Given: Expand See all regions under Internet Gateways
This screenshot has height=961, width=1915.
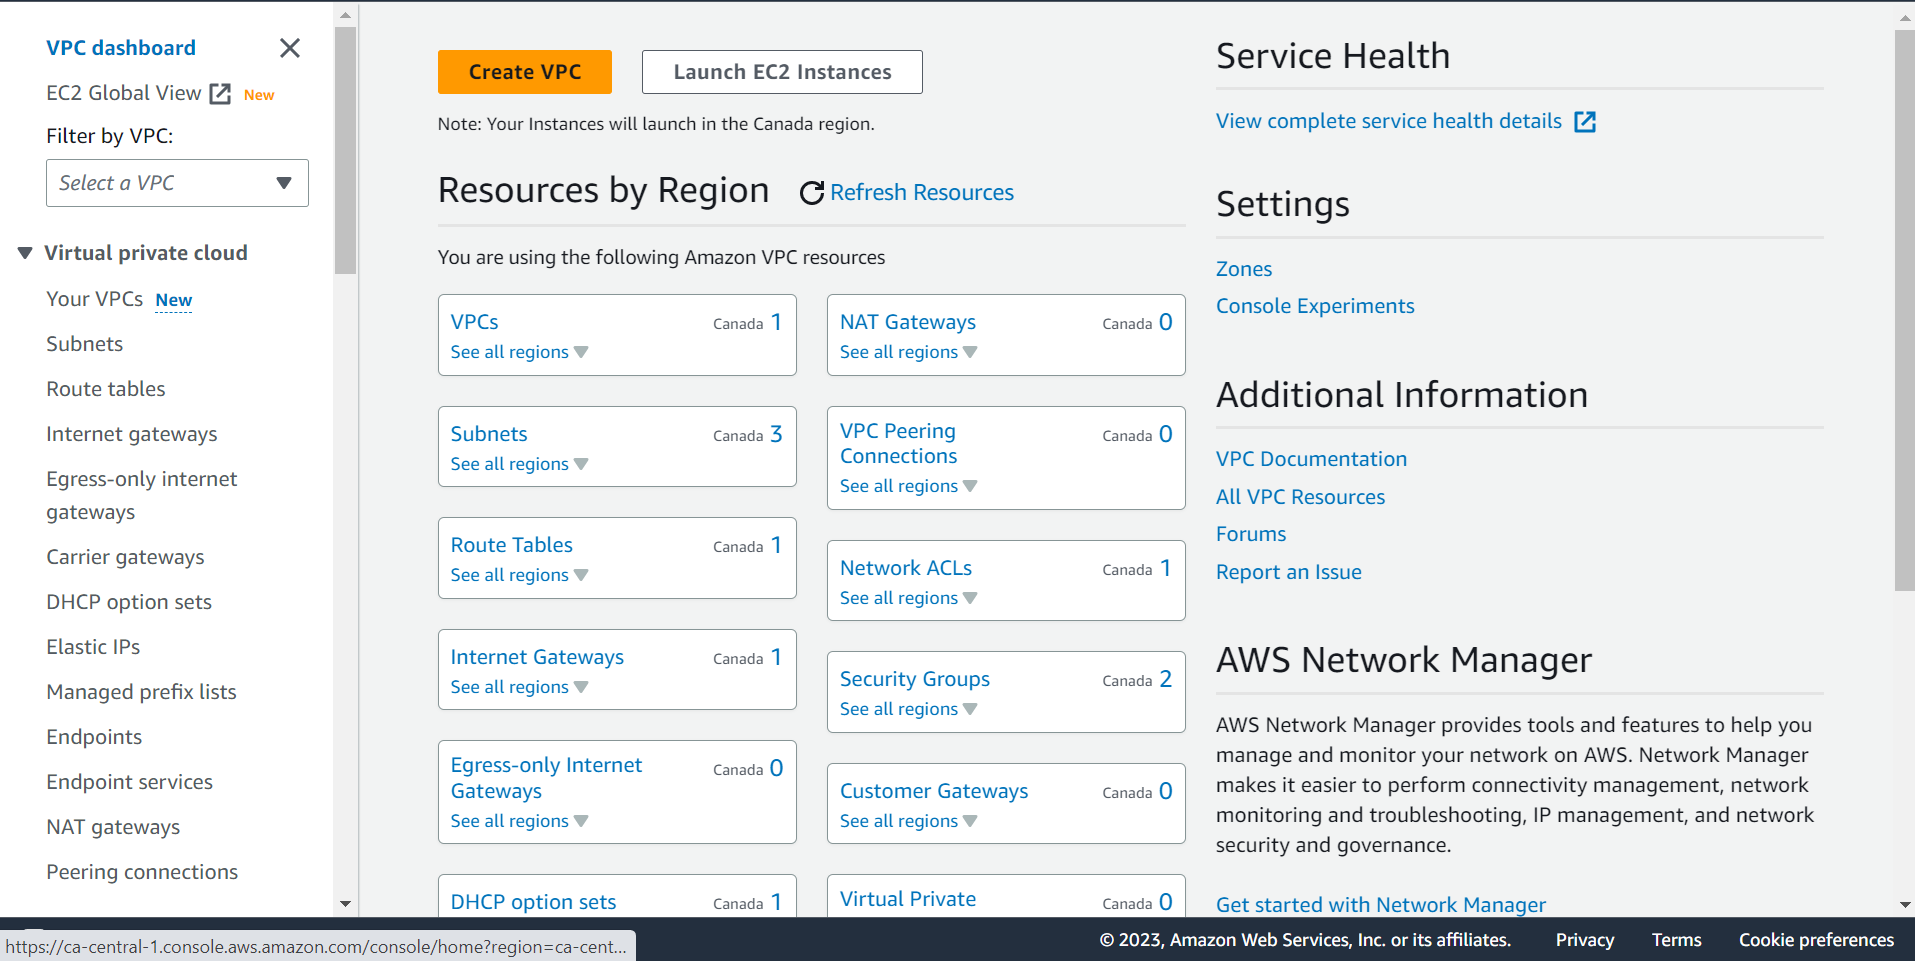Looking at the screenshot, I should coord(519,687).
